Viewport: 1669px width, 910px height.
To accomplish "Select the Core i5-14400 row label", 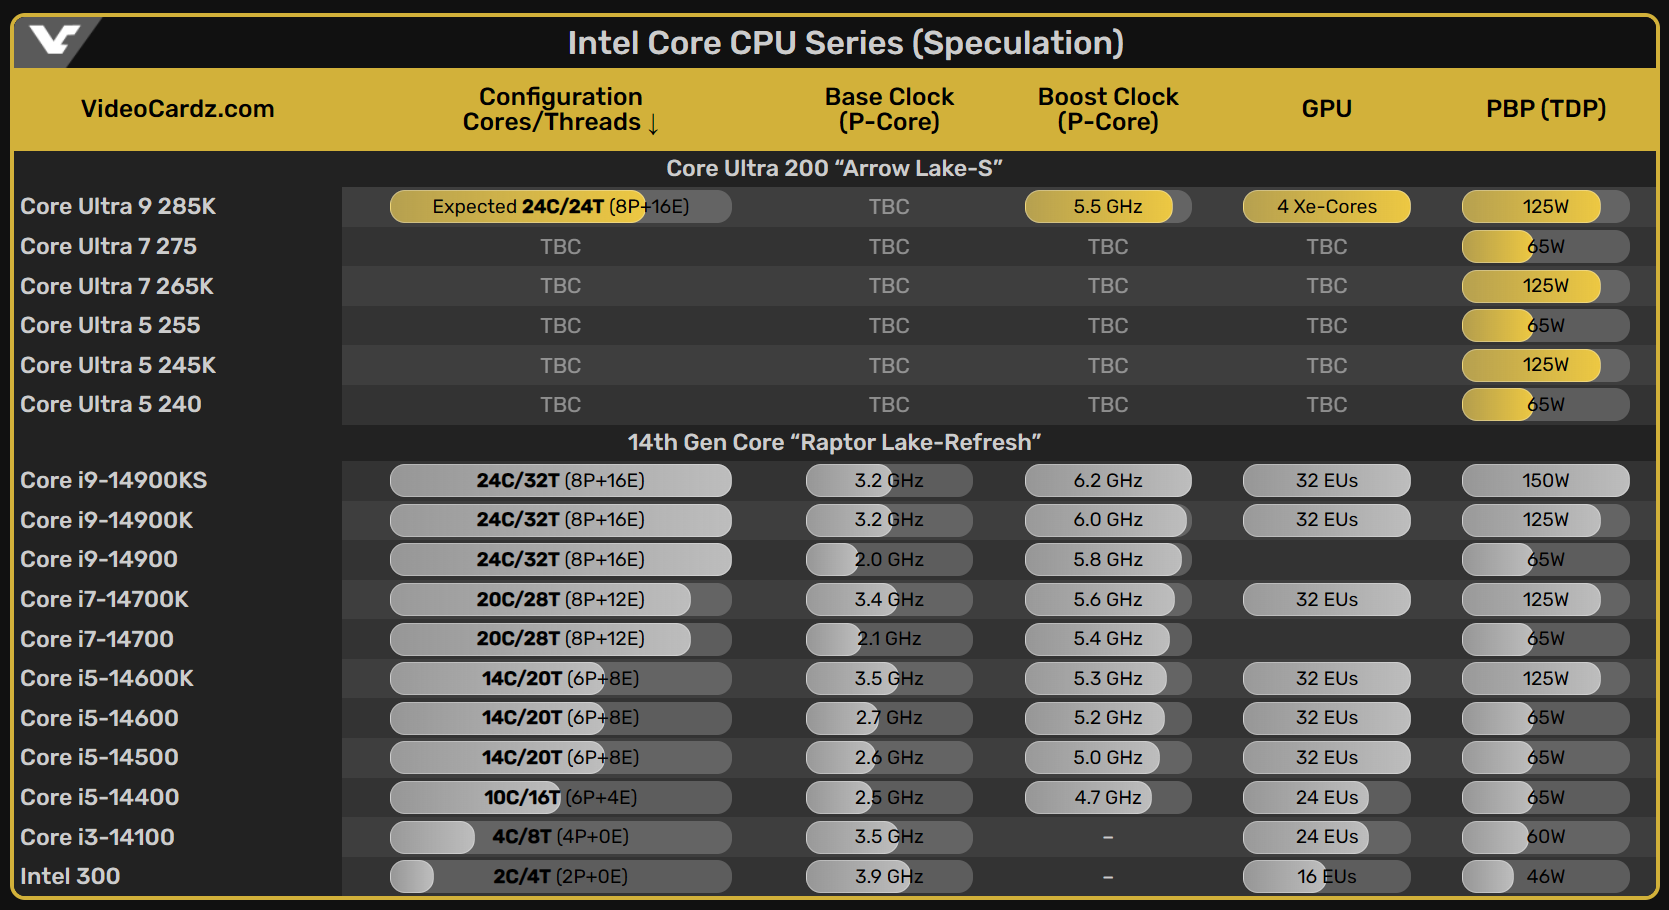I will click(x=100, y=797).
